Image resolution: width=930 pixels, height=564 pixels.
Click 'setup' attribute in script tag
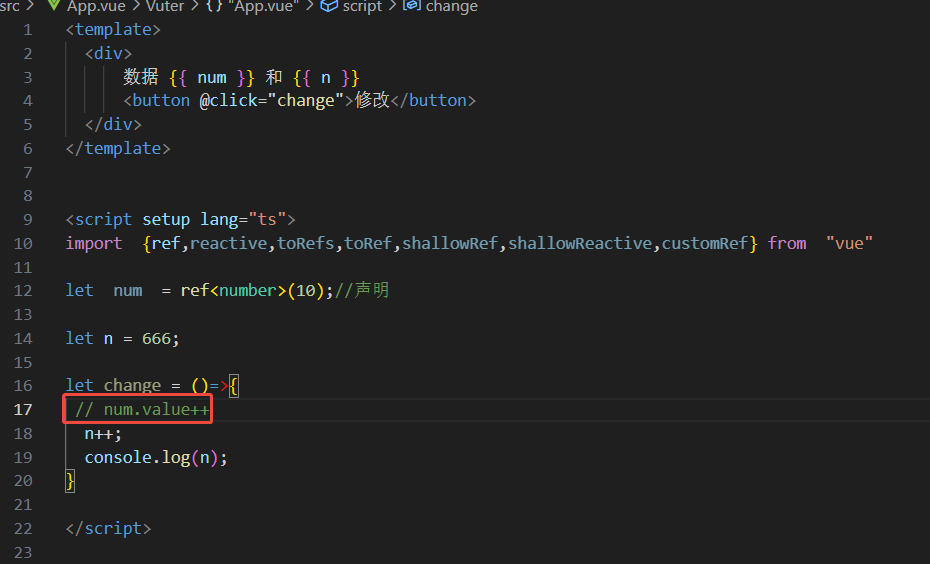166,219
